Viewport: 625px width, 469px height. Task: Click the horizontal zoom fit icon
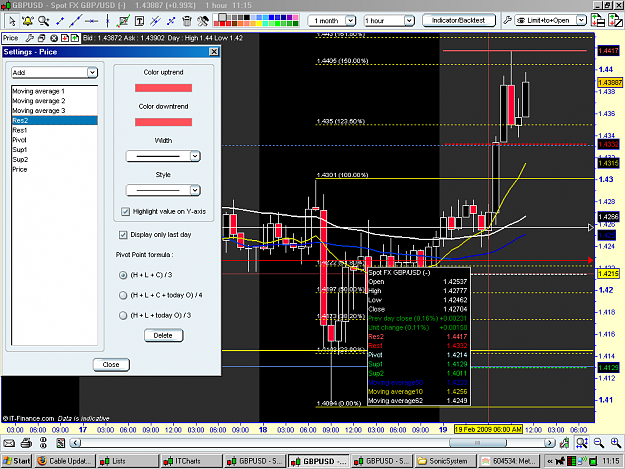[582, 443]
